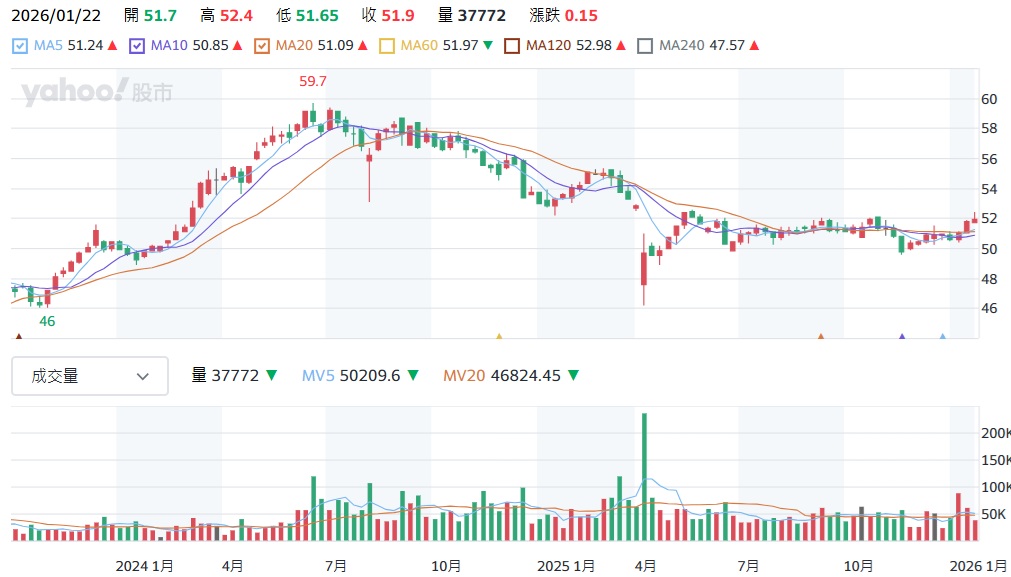
Task: Click the green 46 low price label
Action: 47,322
